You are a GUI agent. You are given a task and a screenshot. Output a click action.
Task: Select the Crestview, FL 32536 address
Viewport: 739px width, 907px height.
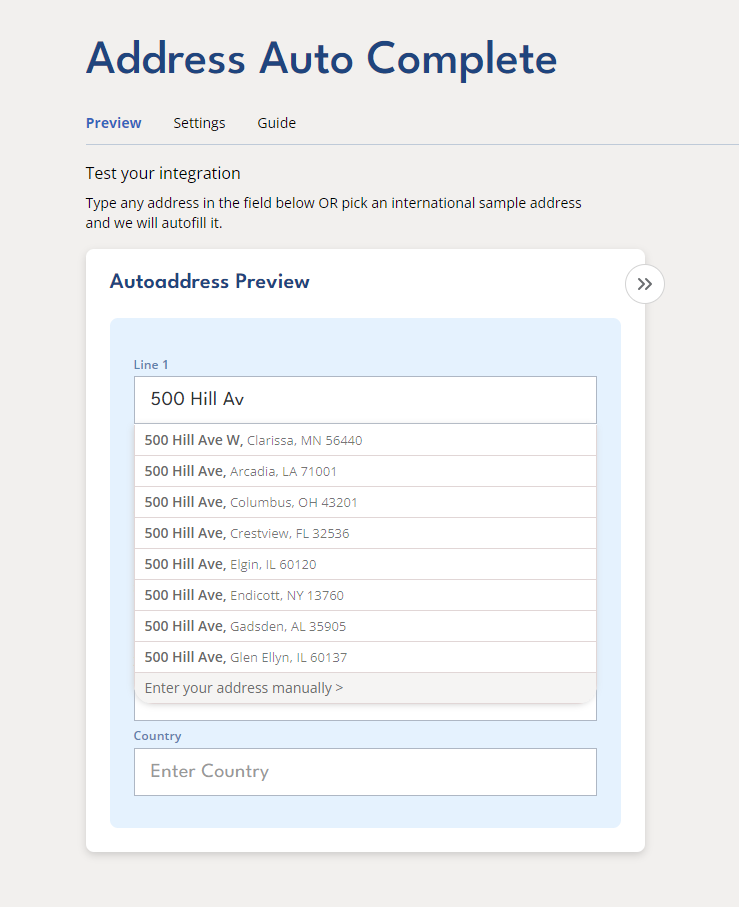point(365,533)
